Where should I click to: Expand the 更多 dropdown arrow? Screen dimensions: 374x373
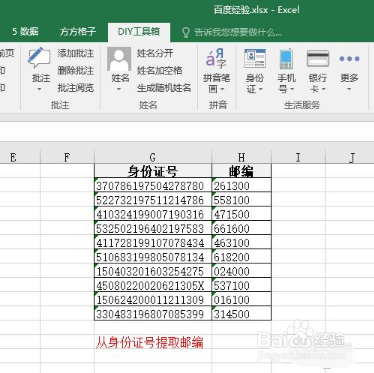pos(349,89)
